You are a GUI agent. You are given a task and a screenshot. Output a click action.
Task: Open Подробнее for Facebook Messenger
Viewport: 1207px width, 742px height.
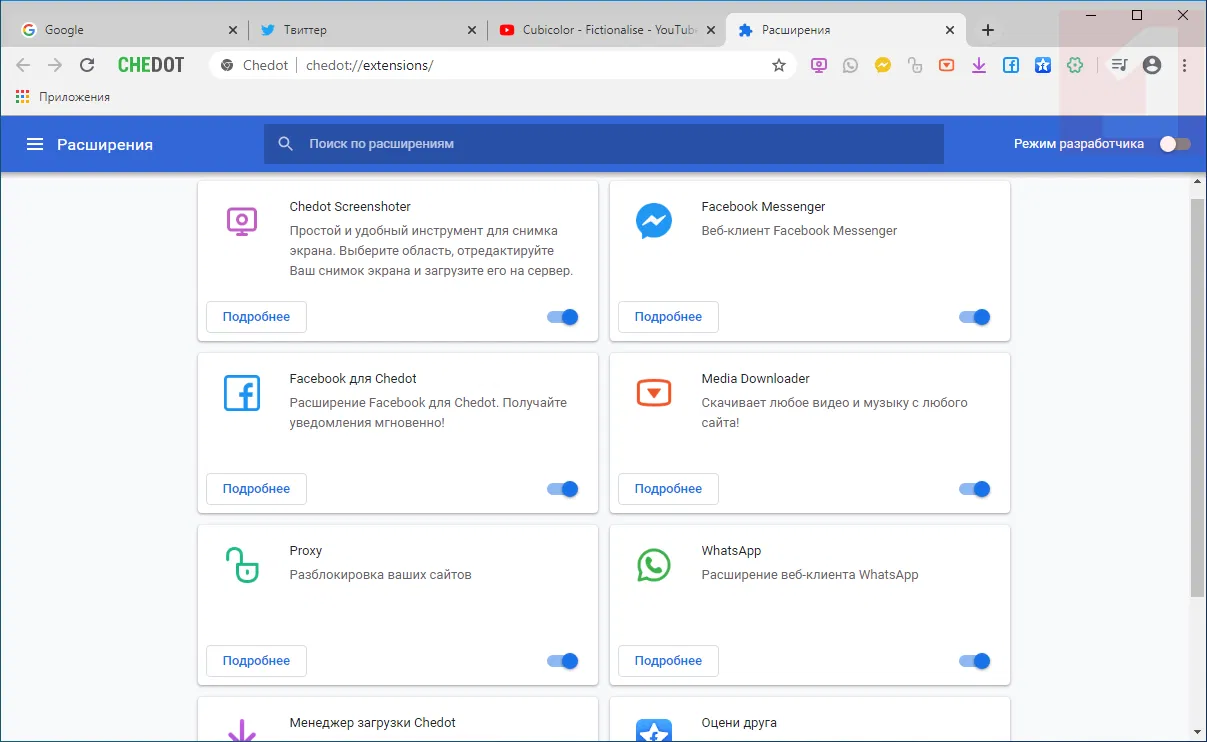668,317
